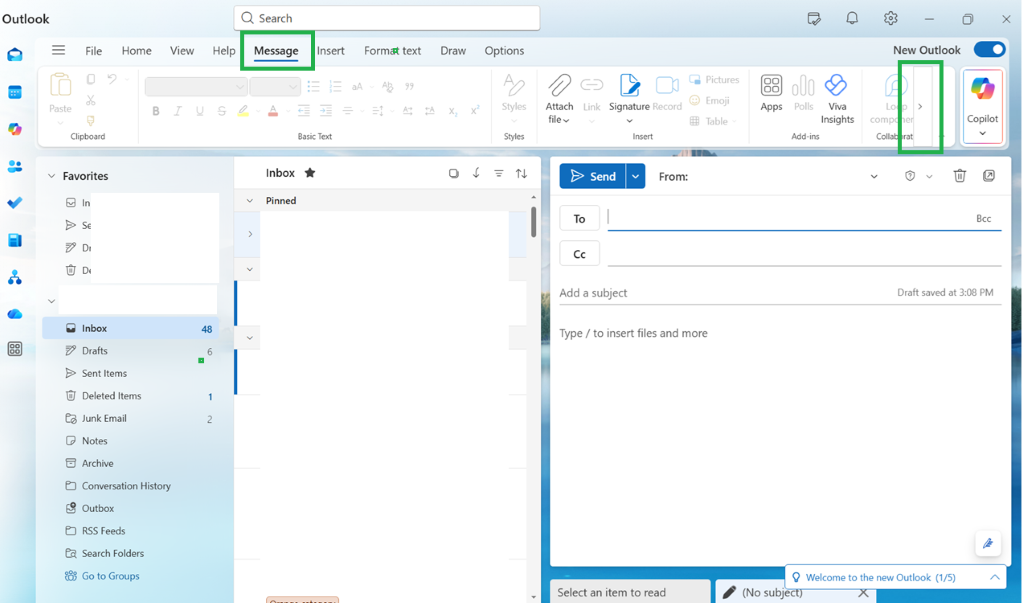Click the Inbox favorite star

310,173
